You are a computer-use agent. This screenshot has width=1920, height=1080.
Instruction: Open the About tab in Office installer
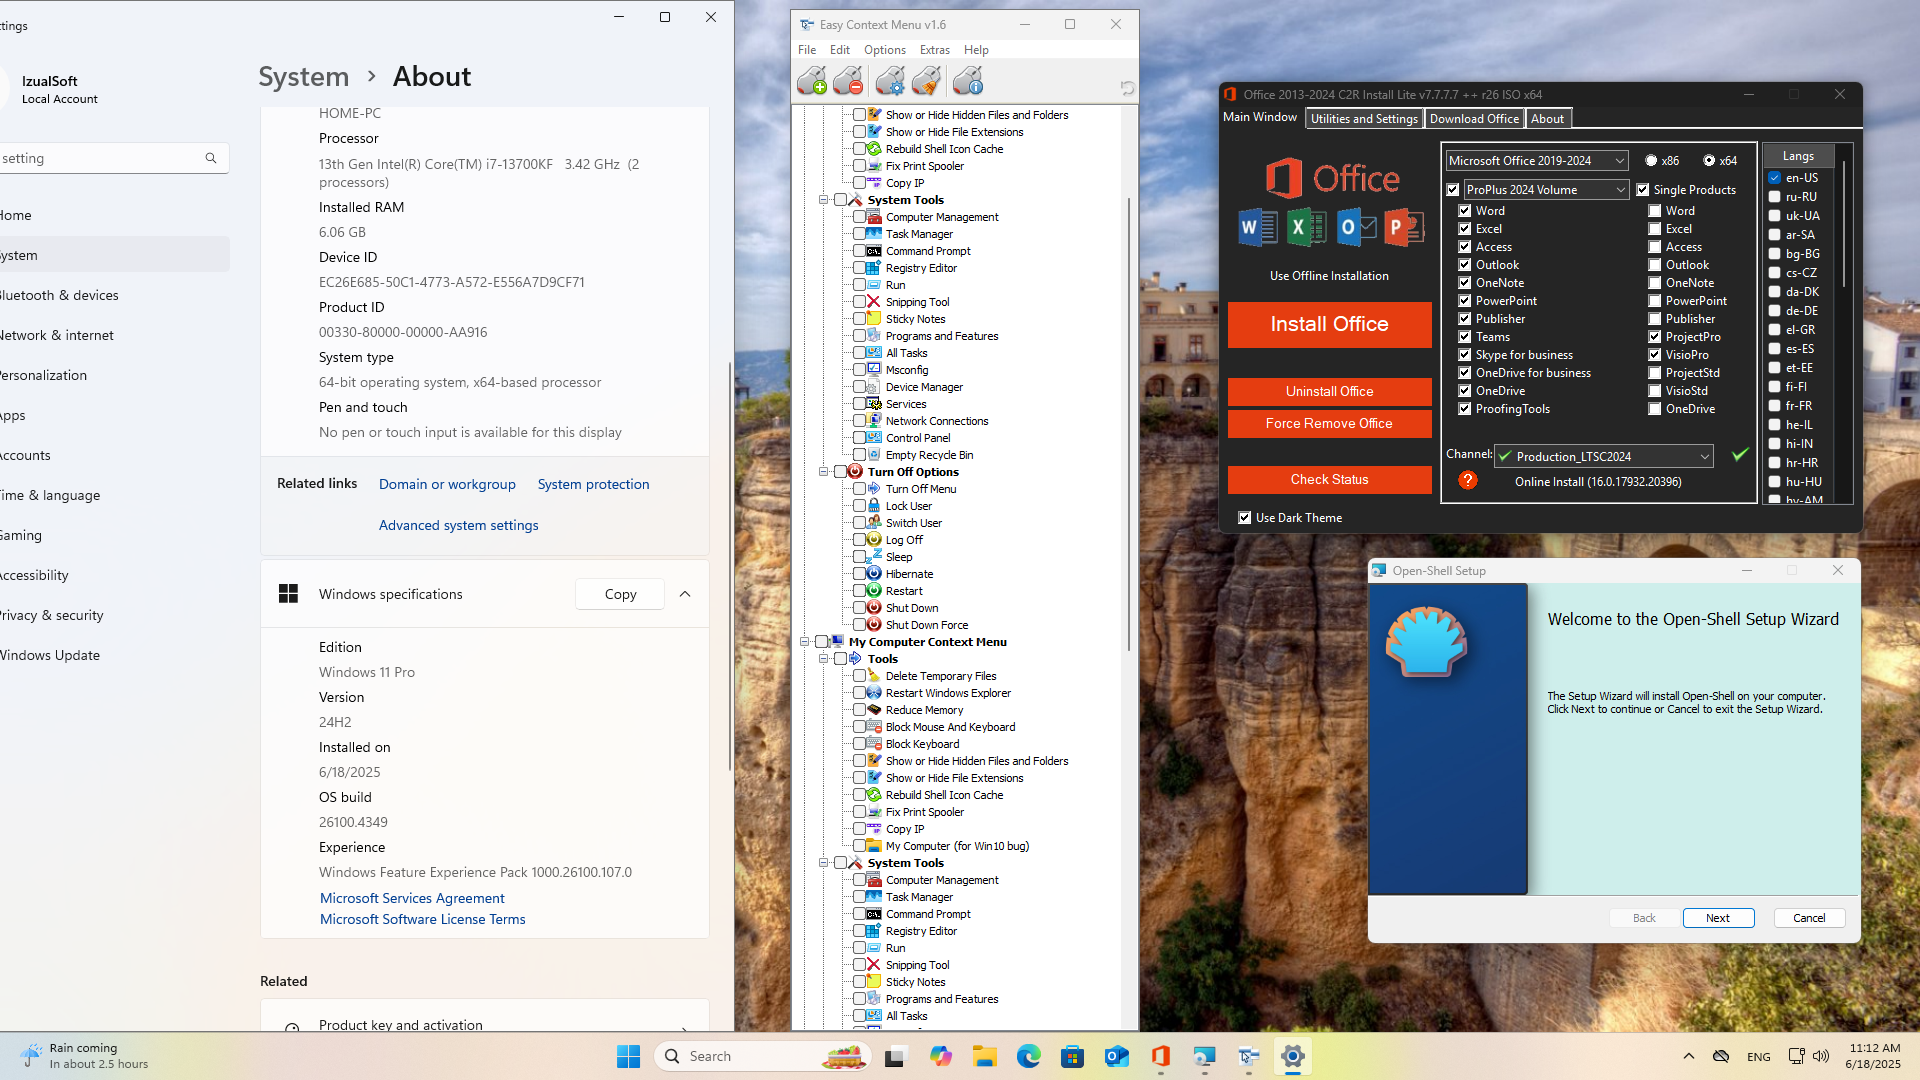[1547, 119]
